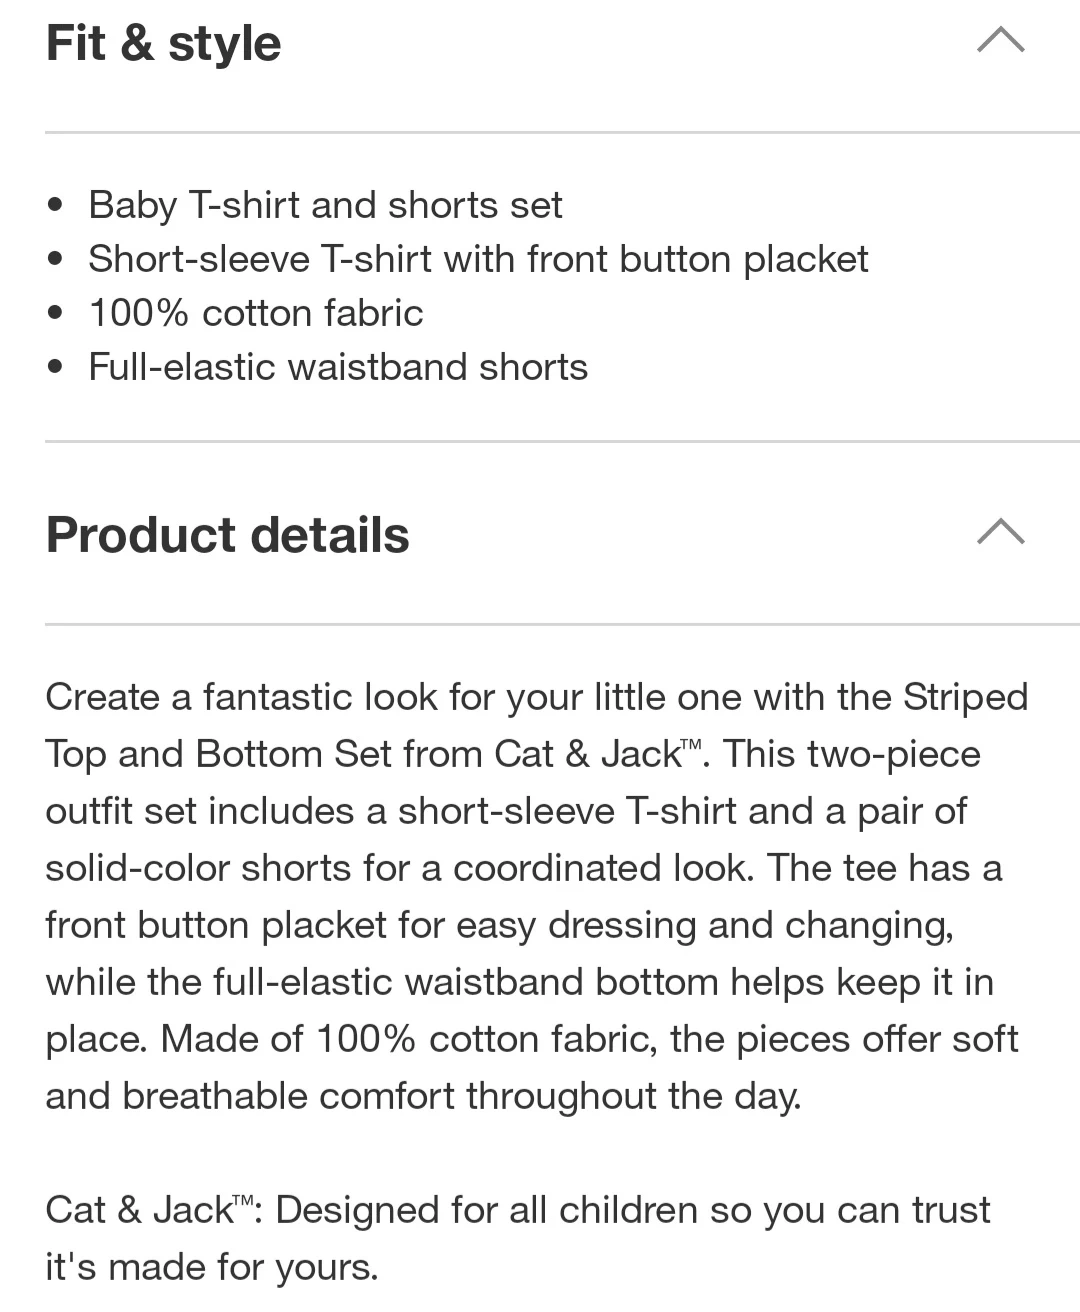
Task: Select the 'Baby T-shirt and shorts set' bullet text
Action: [x=325, y=205]
